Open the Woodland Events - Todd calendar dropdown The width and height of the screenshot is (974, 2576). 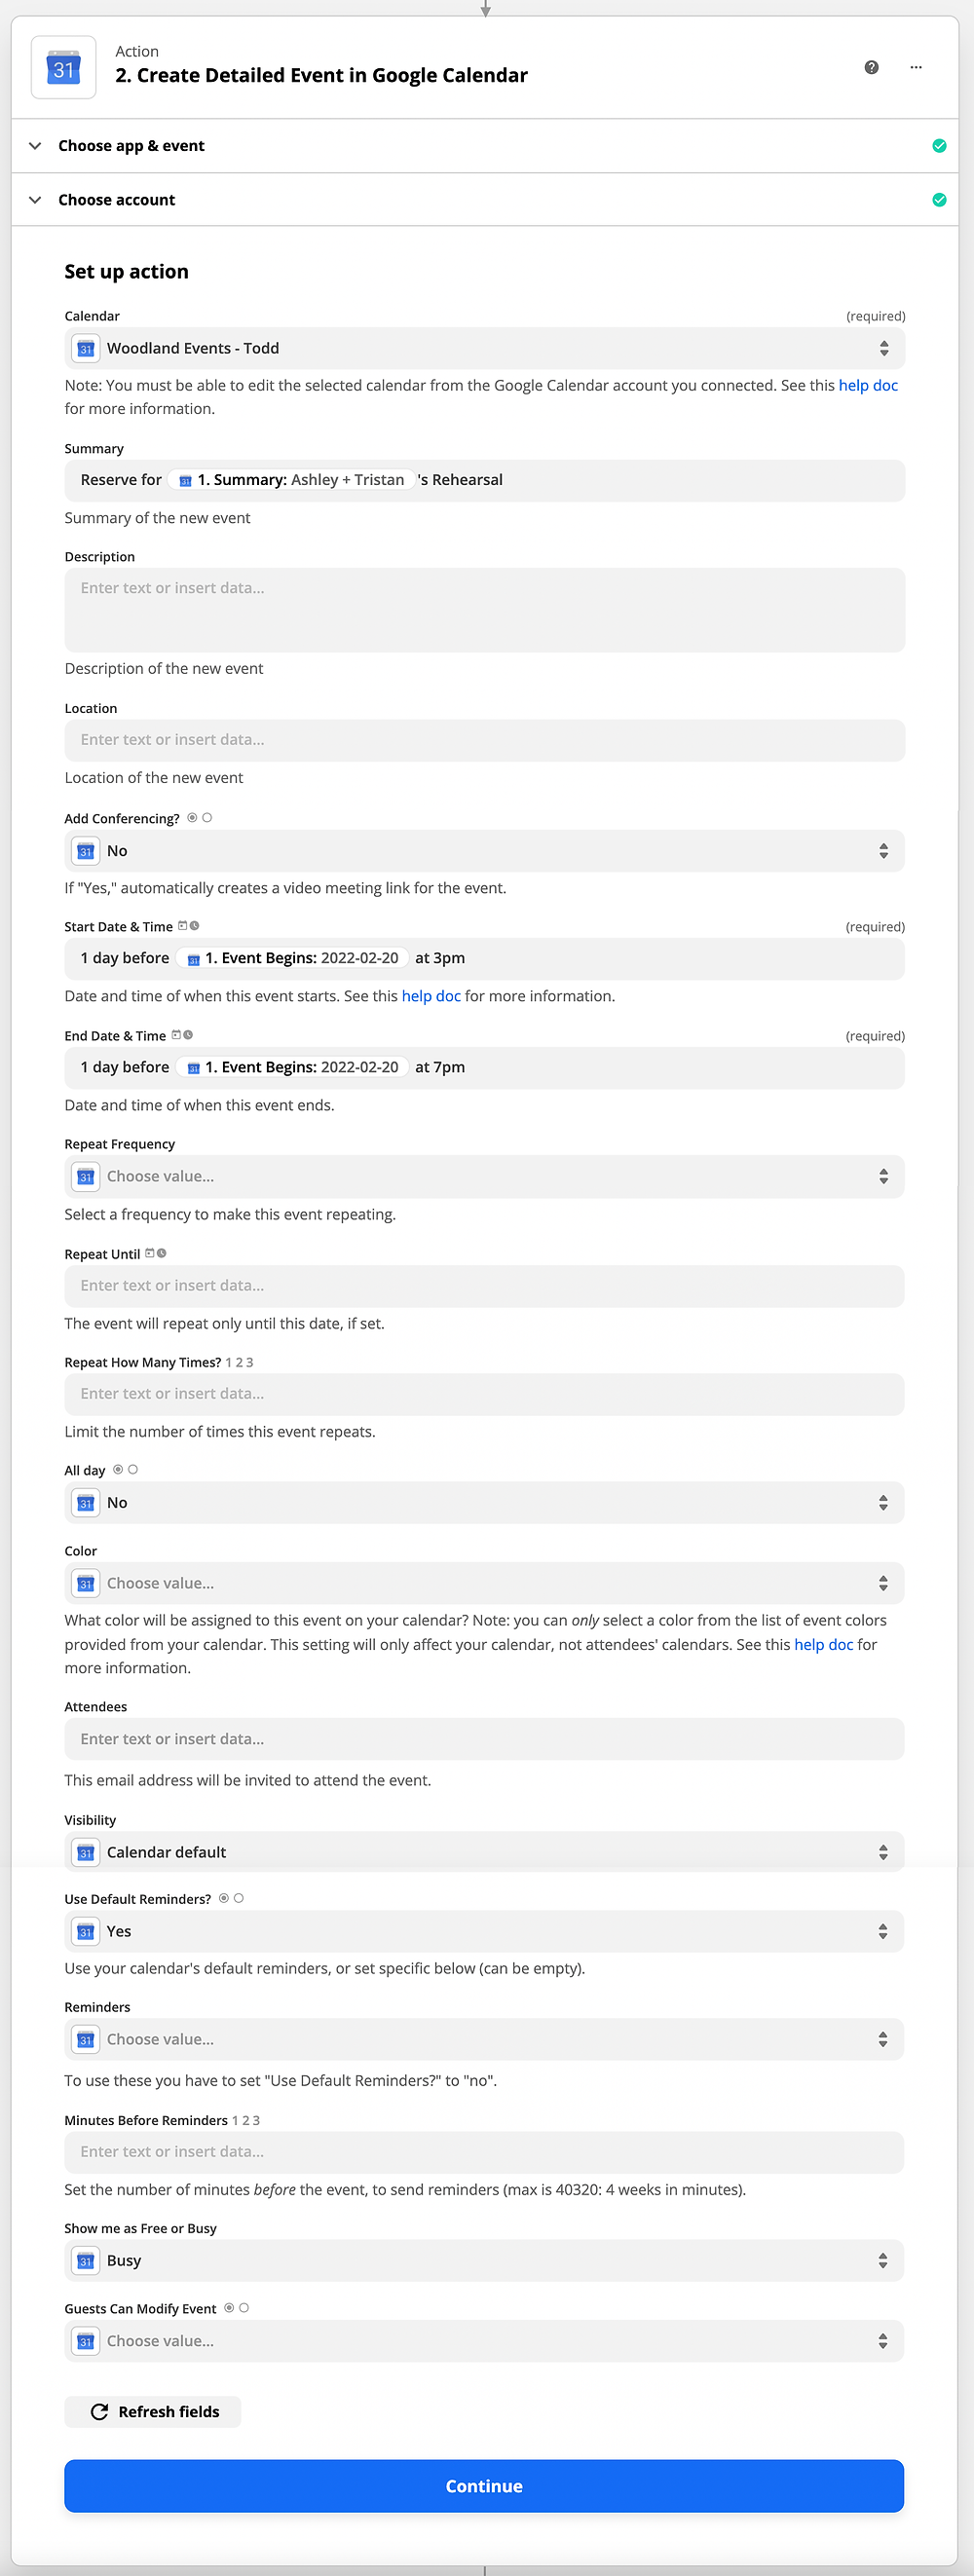485,348
